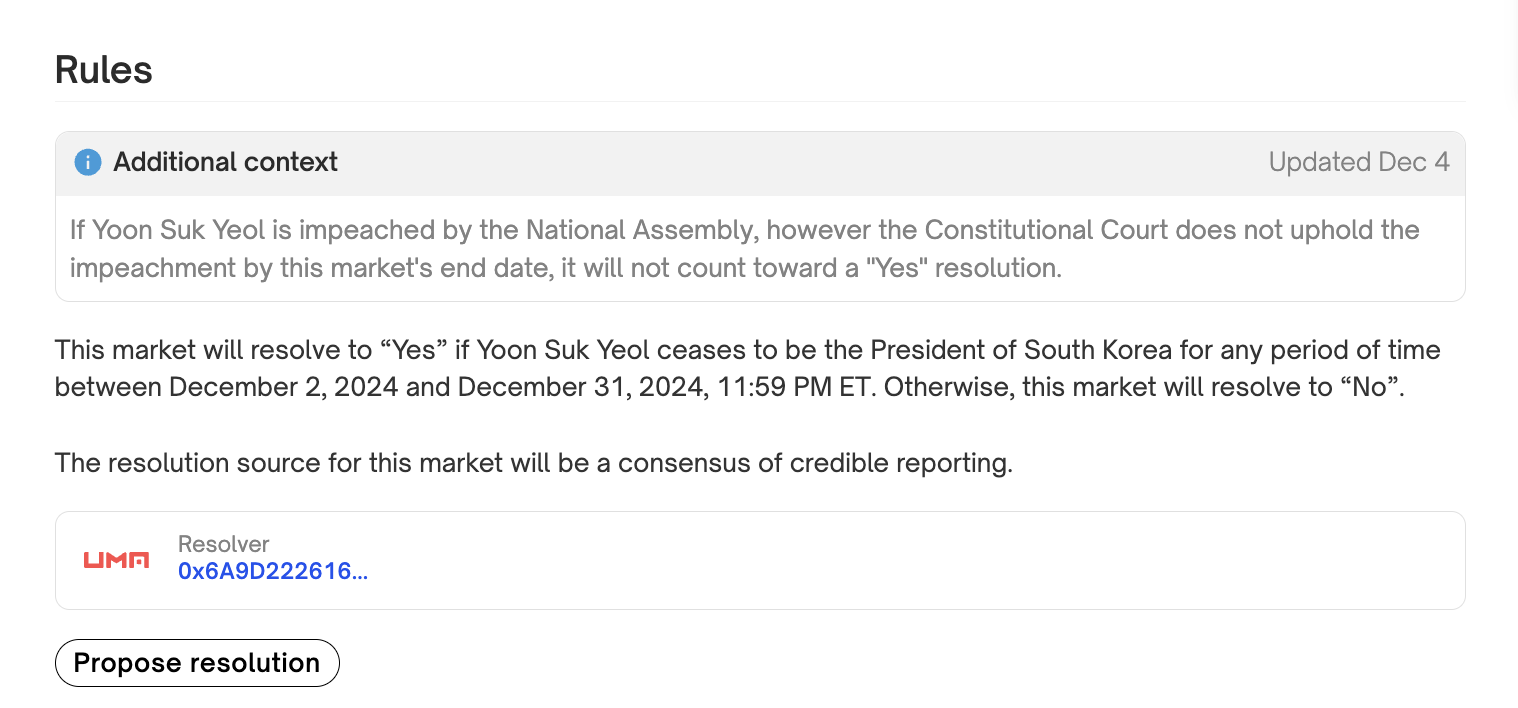The image size is (1518, 708).
Task: Click the empty area of Resolver card
Action: click(x=900, y=560)
